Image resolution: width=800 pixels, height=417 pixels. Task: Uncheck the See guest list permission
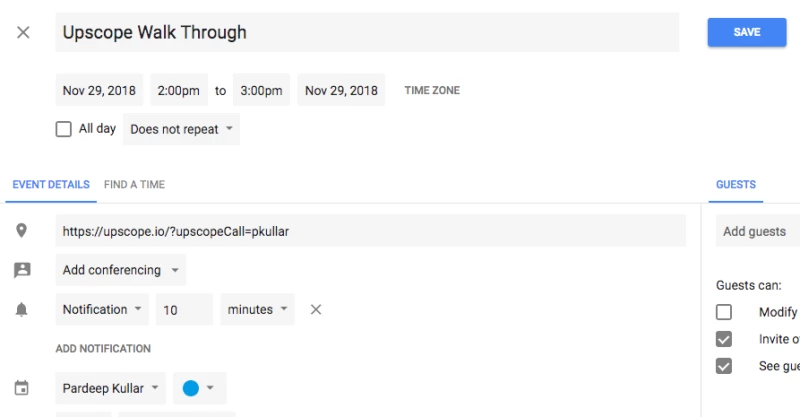click(x=725, y=366)
